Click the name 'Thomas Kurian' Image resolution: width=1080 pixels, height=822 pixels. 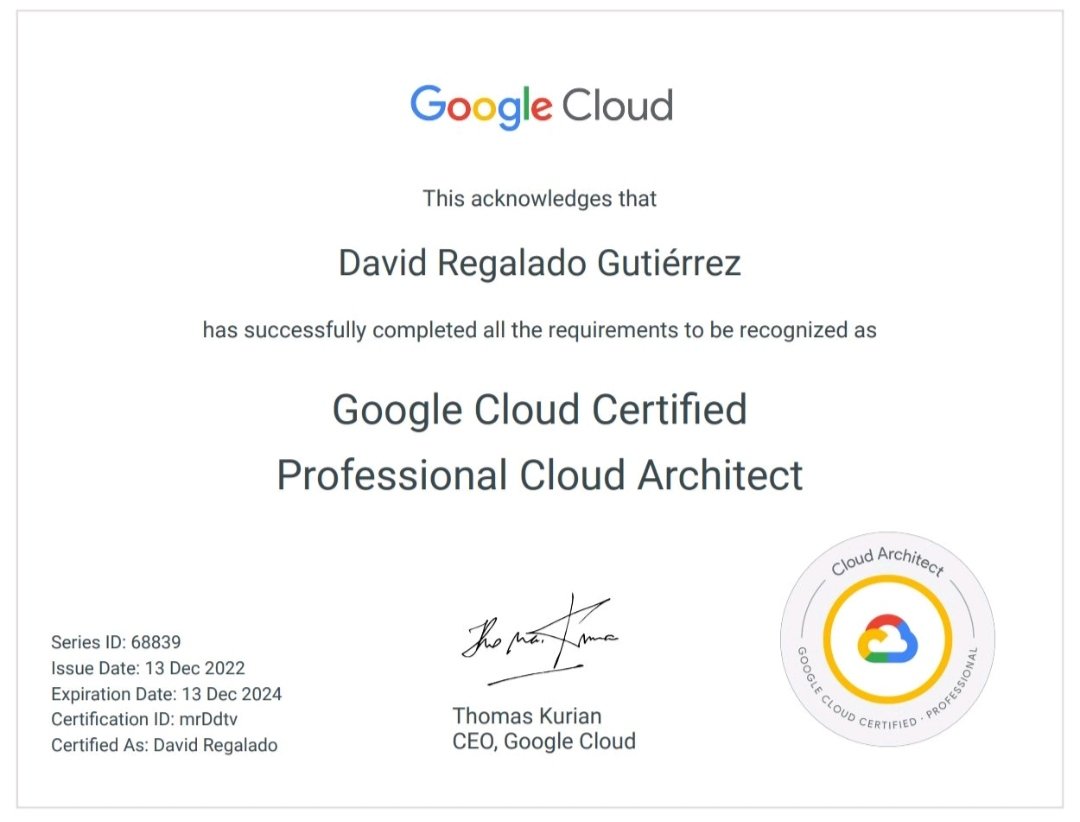coord(527,716)
